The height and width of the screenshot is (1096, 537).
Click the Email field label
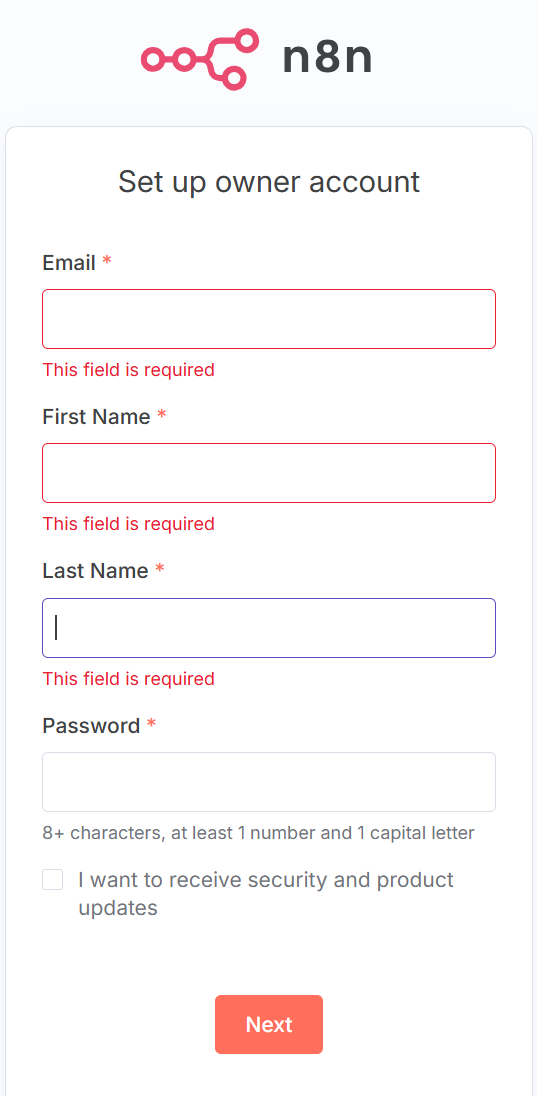(69, 263)
